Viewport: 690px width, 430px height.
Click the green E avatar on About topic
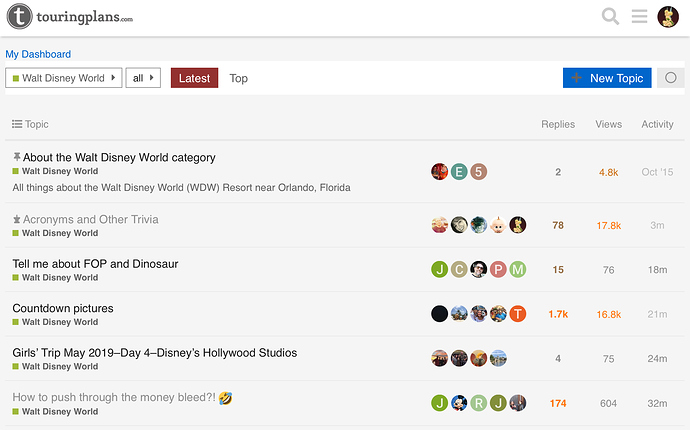tap(459, 172)
